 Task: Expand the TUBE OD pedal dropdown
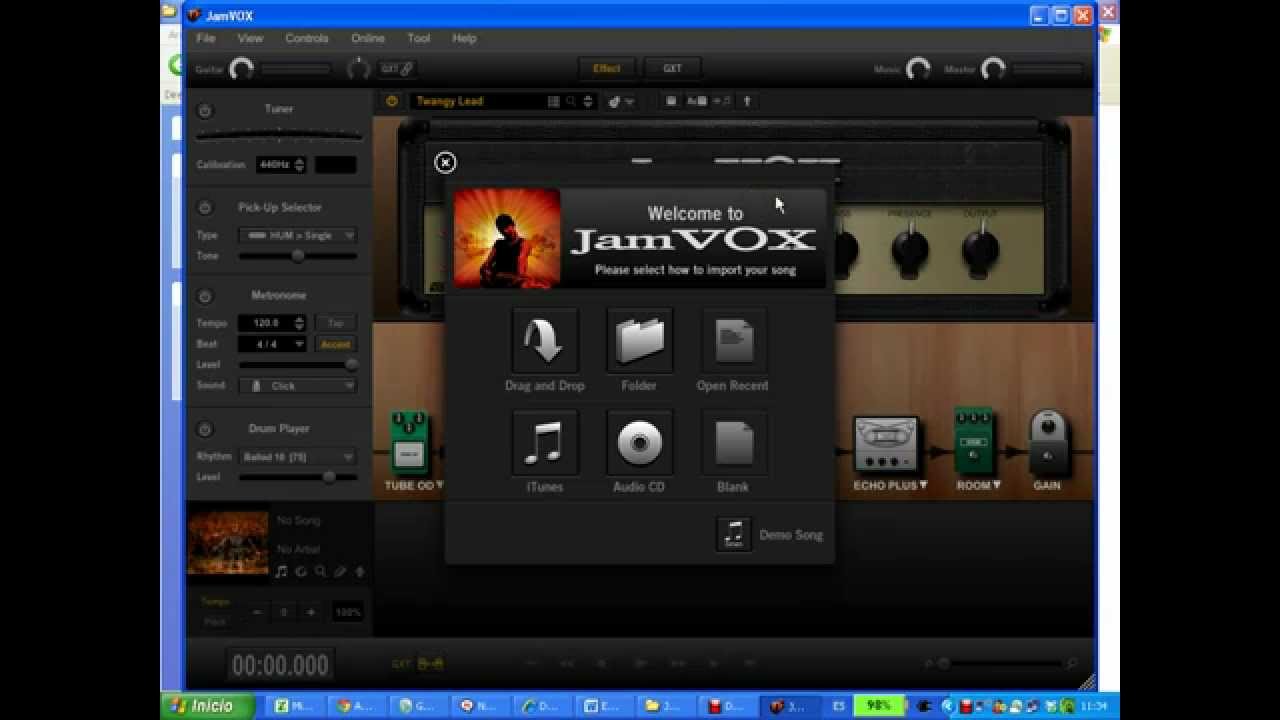point(439,485)
